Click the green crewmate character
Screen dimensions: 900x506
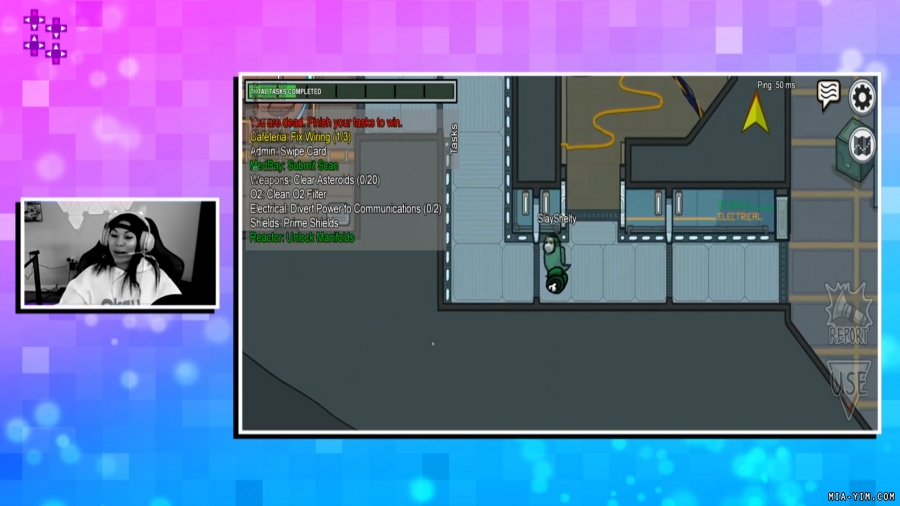pos(554,264)
